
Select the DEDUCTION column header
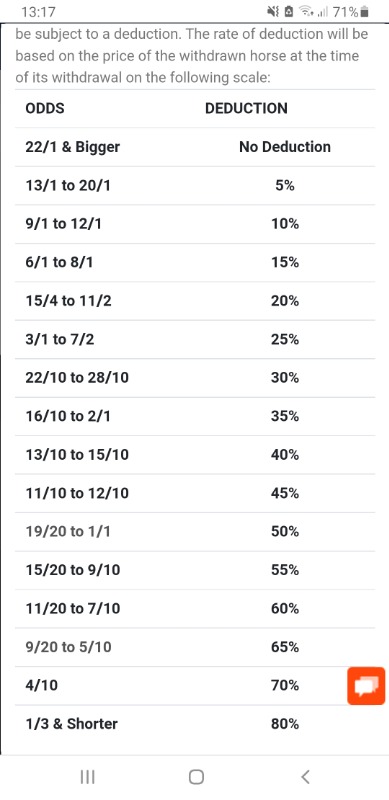tap(246, 108)
